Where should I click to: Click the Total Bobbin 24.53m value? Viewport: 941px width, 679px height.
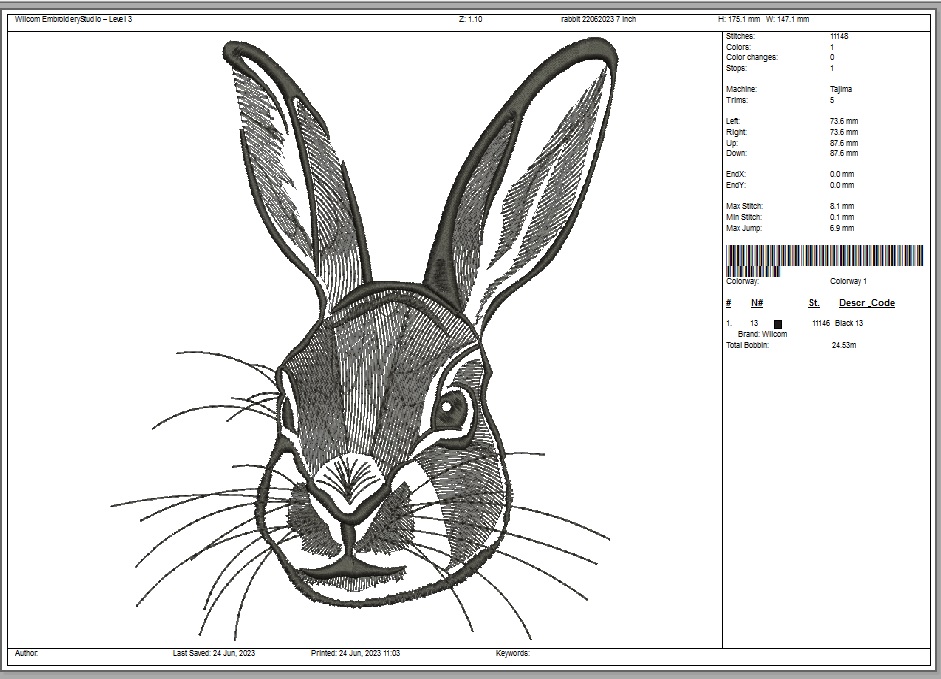point(844,345)
